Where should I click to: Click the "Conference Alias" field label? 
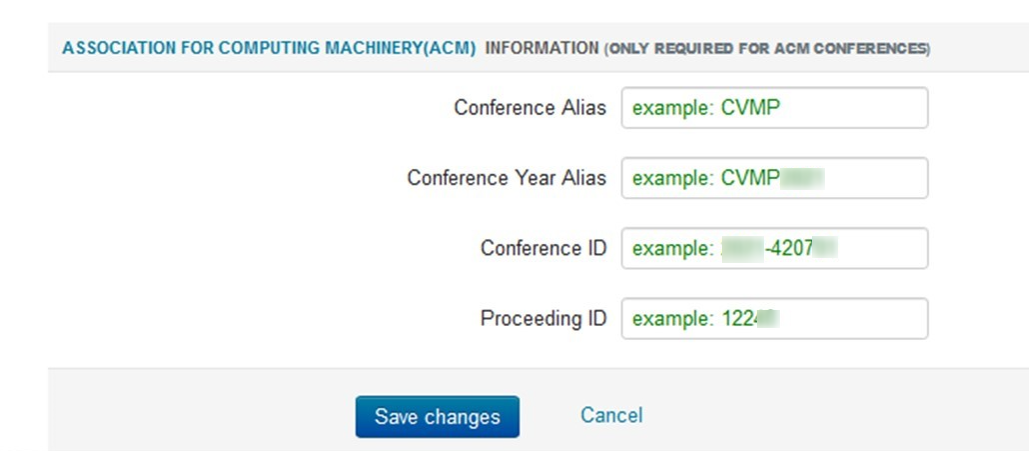pos(530,108)
